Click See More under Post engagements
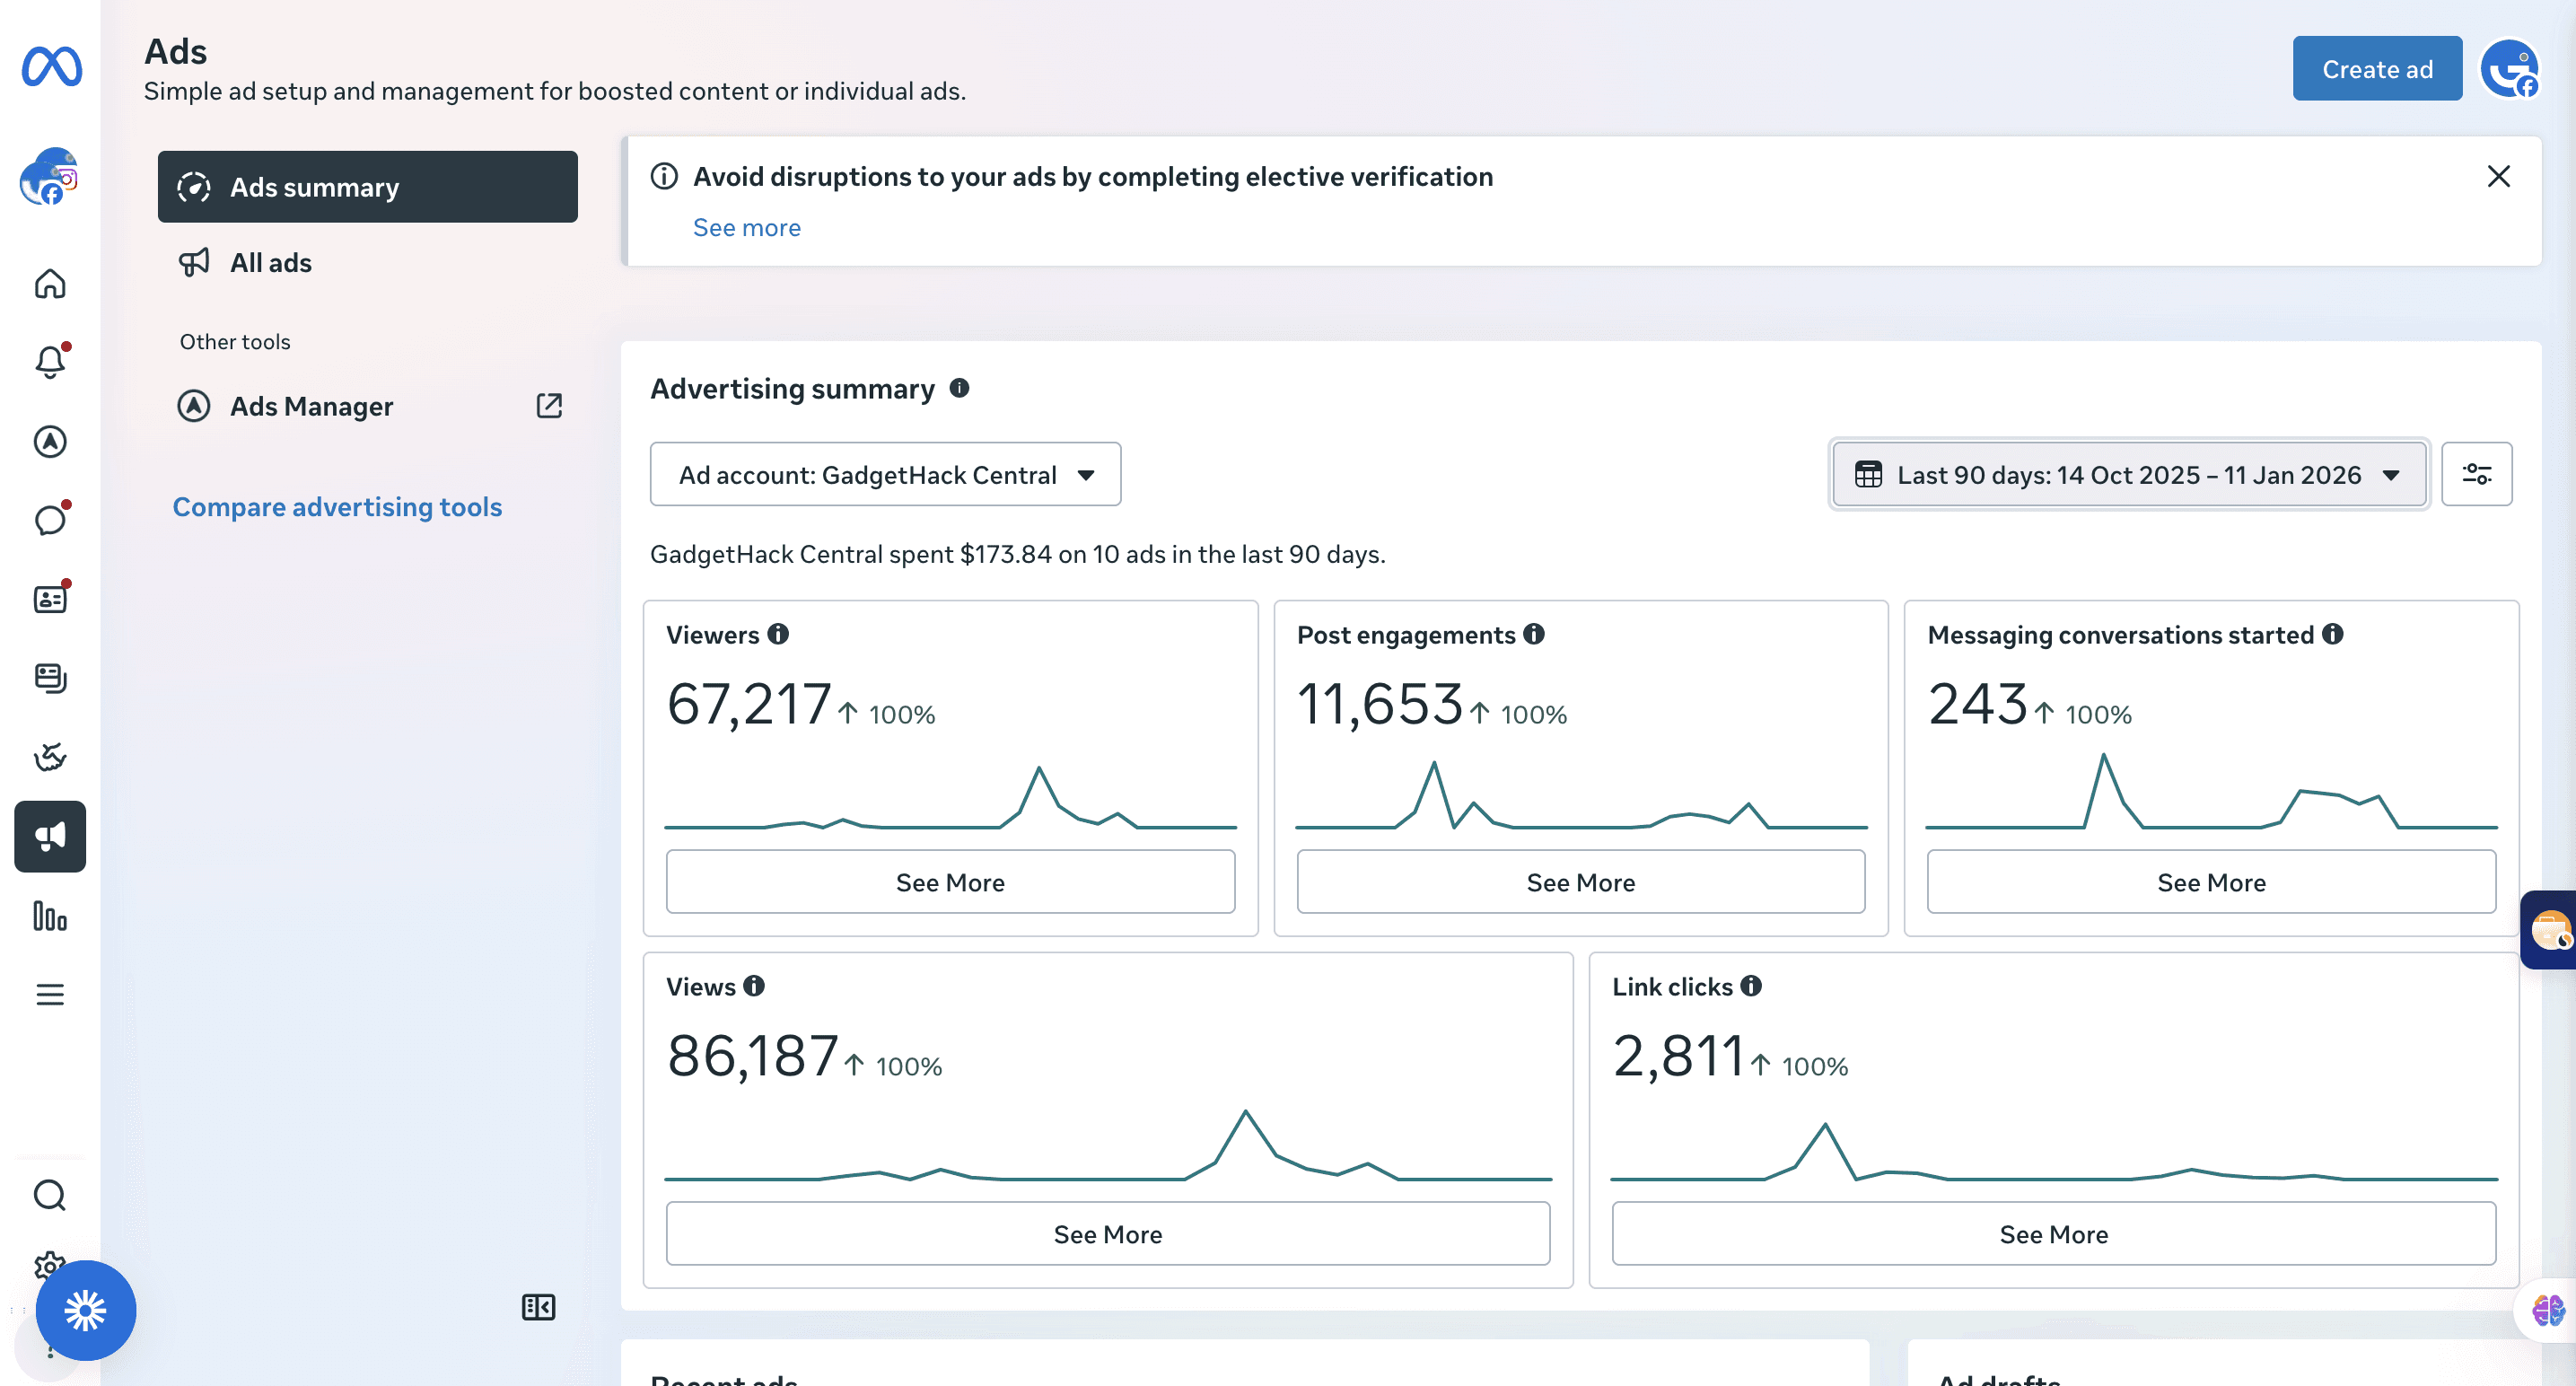 [1580, 882]
